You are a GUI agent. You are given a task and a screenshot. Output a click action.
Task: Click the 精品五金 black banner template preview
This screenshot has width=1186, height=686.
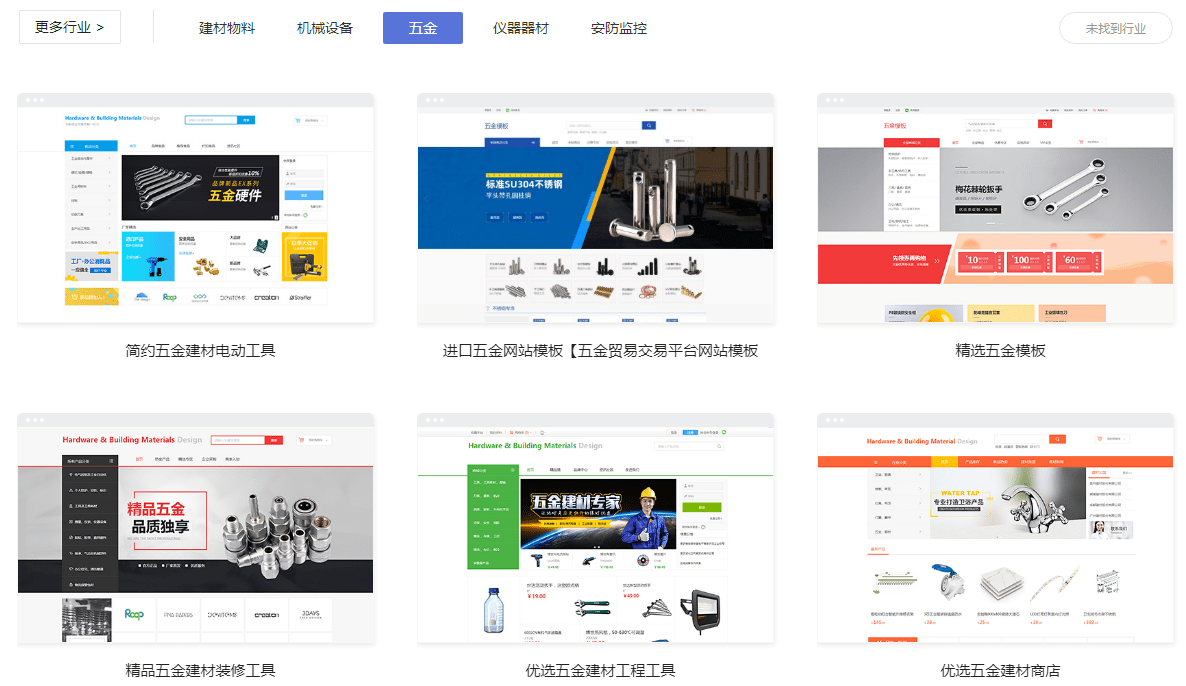coord(196,528)
